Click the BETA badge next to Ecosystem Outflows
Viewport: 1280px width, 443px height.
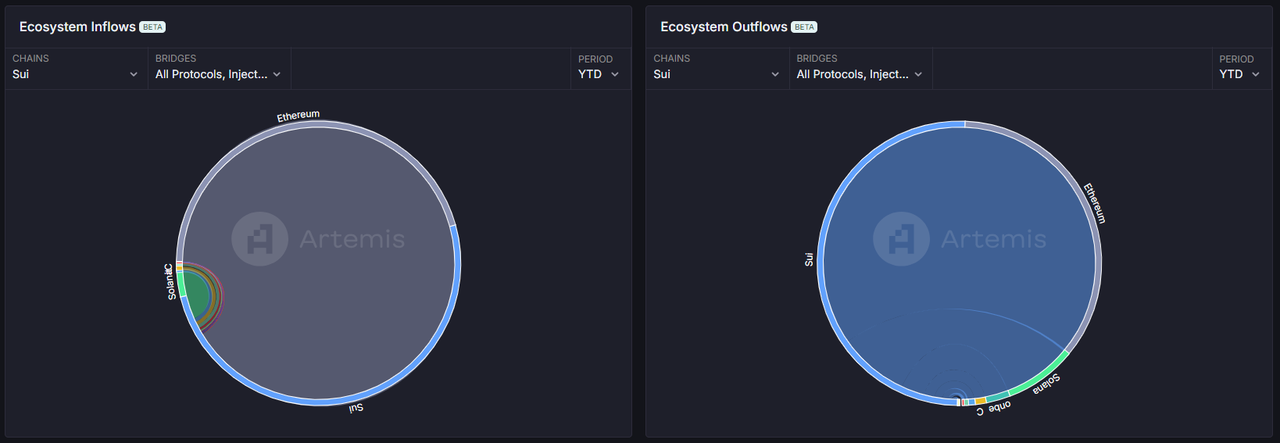click(804, 27)
